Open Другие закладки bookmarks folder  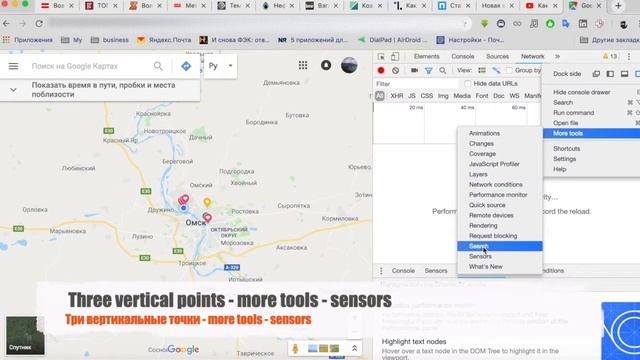610,40
